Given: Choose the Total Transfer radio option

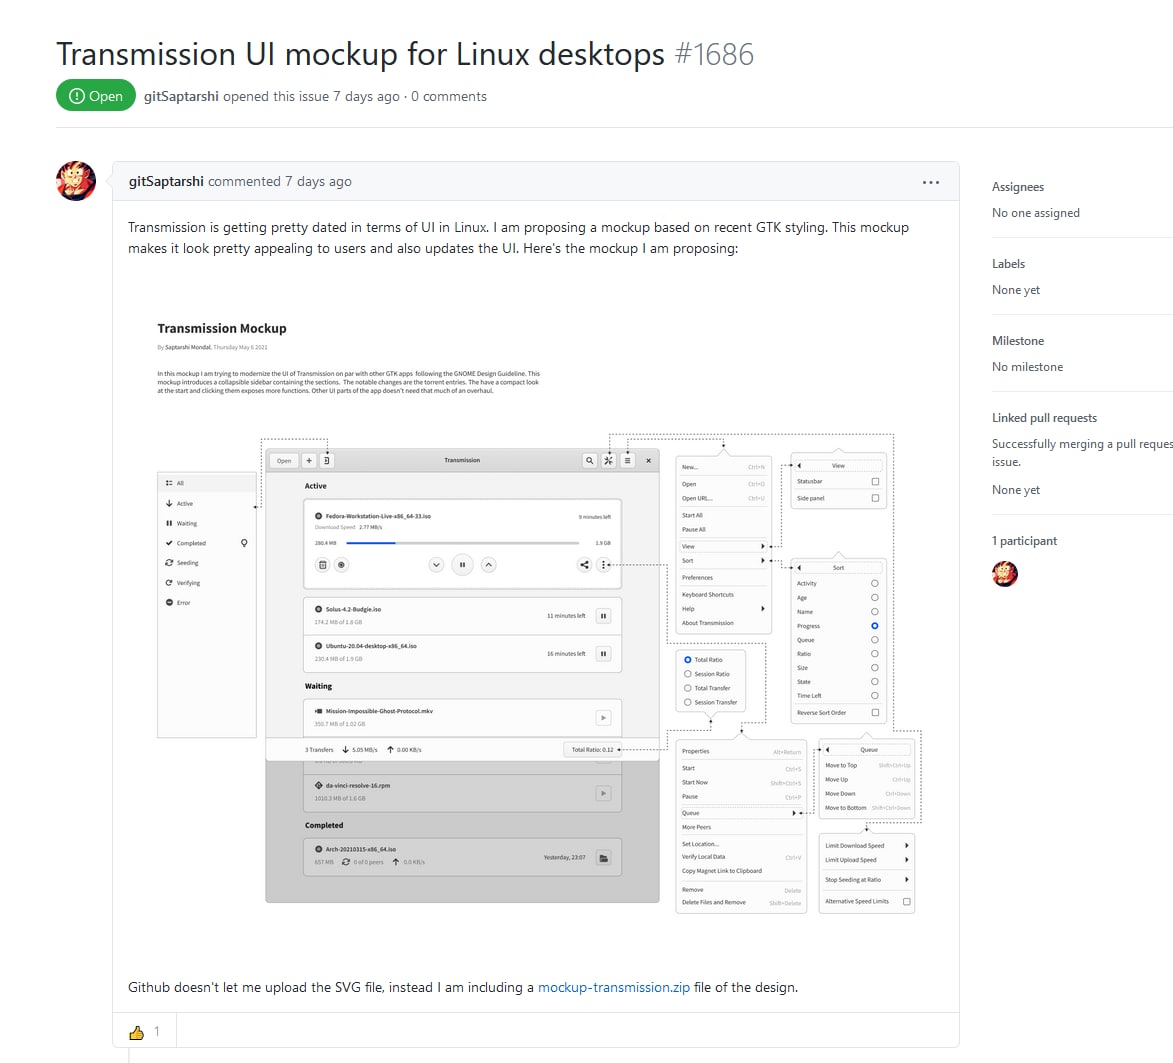Looking at the screenshot, I should (x=687, y=688).
